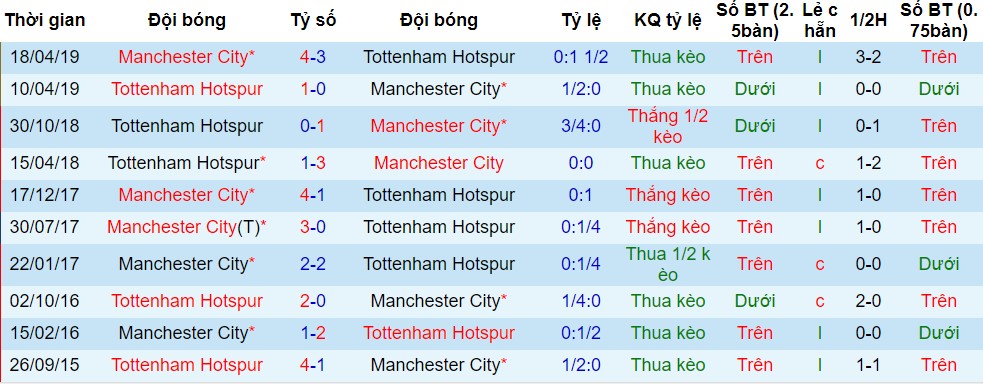Open Tottenham Hotspur link in 18/04/19 row
983x384 pixels.
tap(439, 57)
